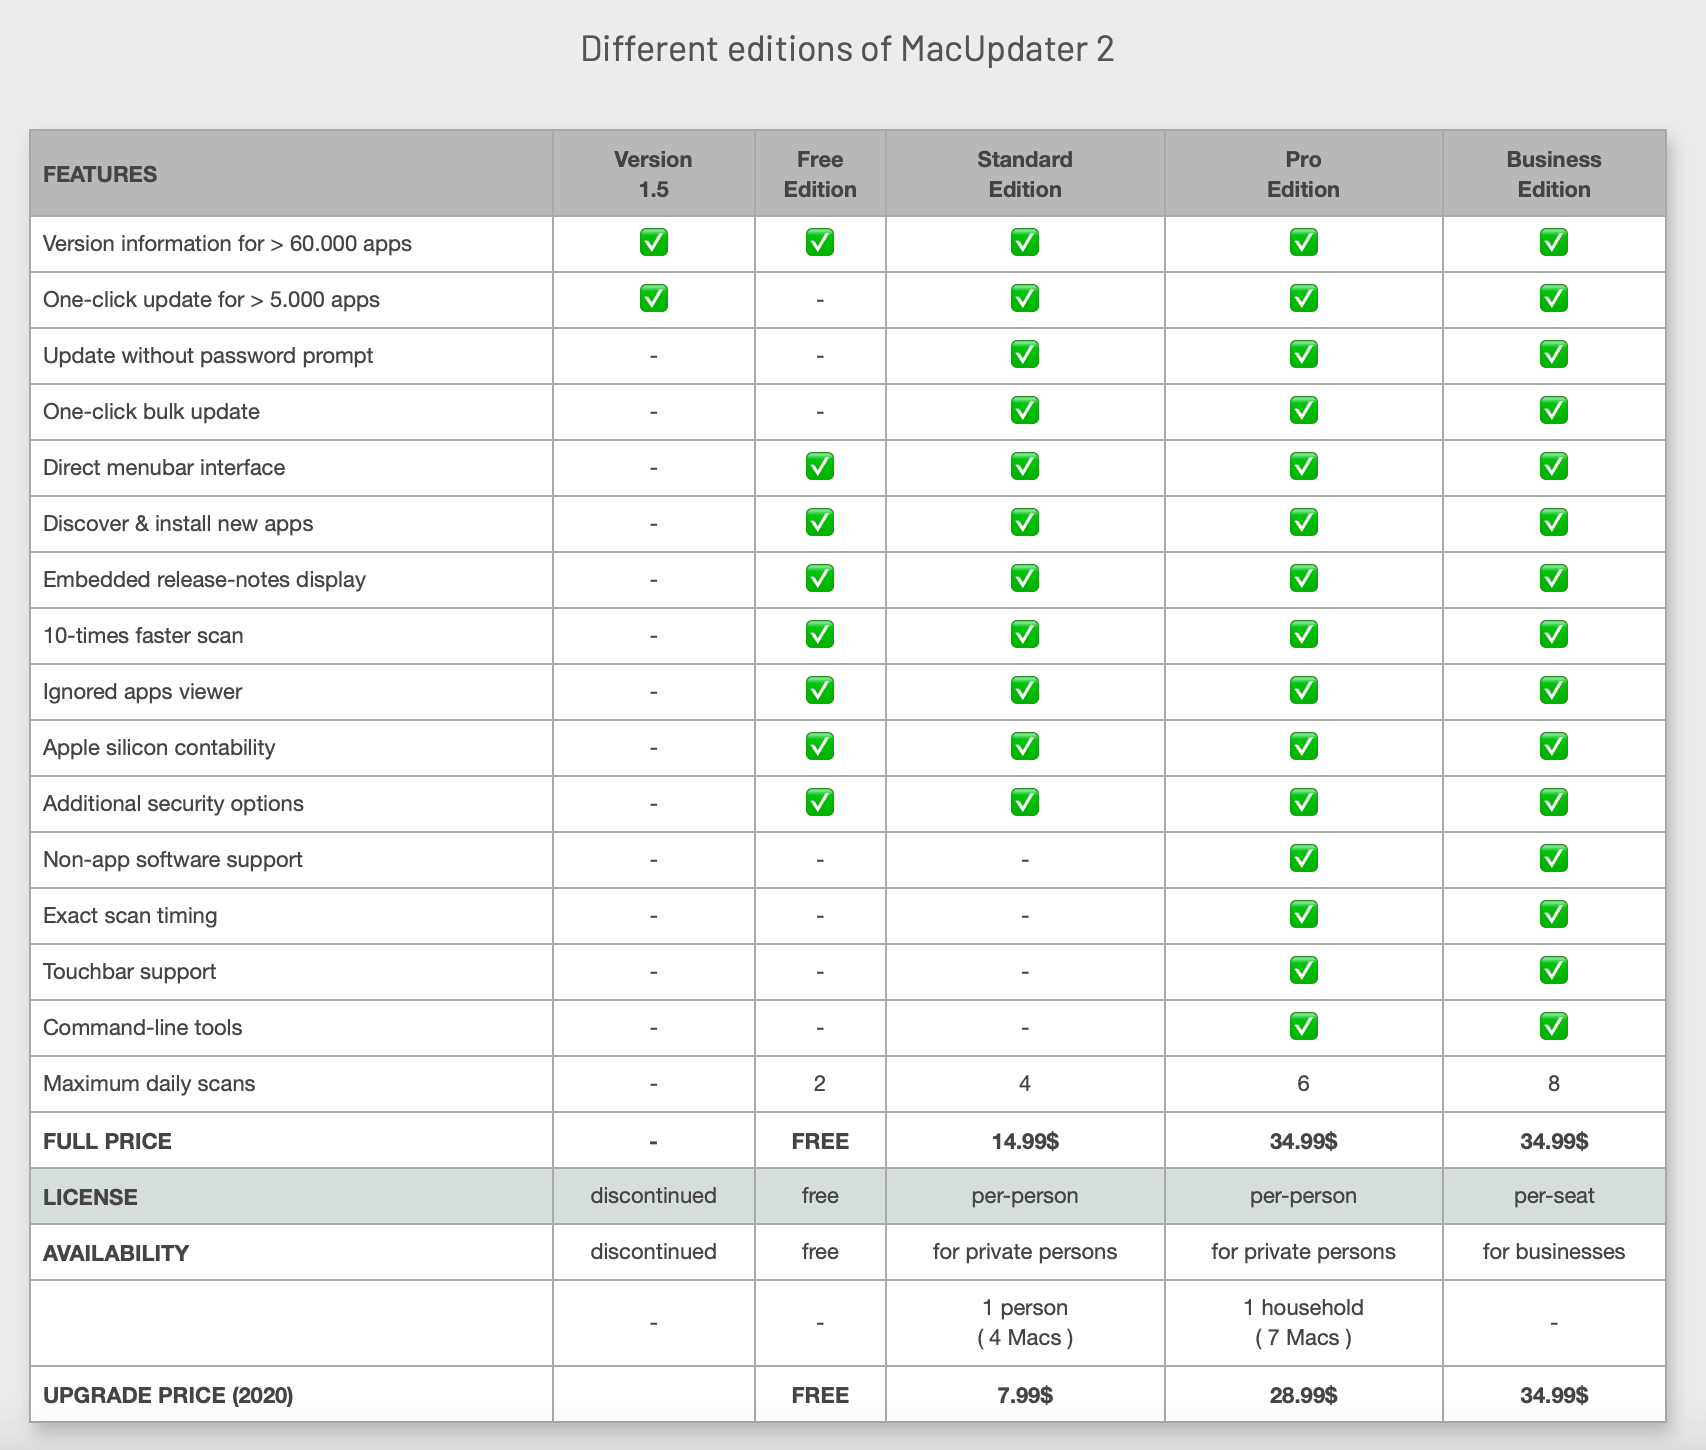Click Pro Edition checkmark for update without password
The width and height of the screenshot is (1706, 1450).
tap(1303, 355)
